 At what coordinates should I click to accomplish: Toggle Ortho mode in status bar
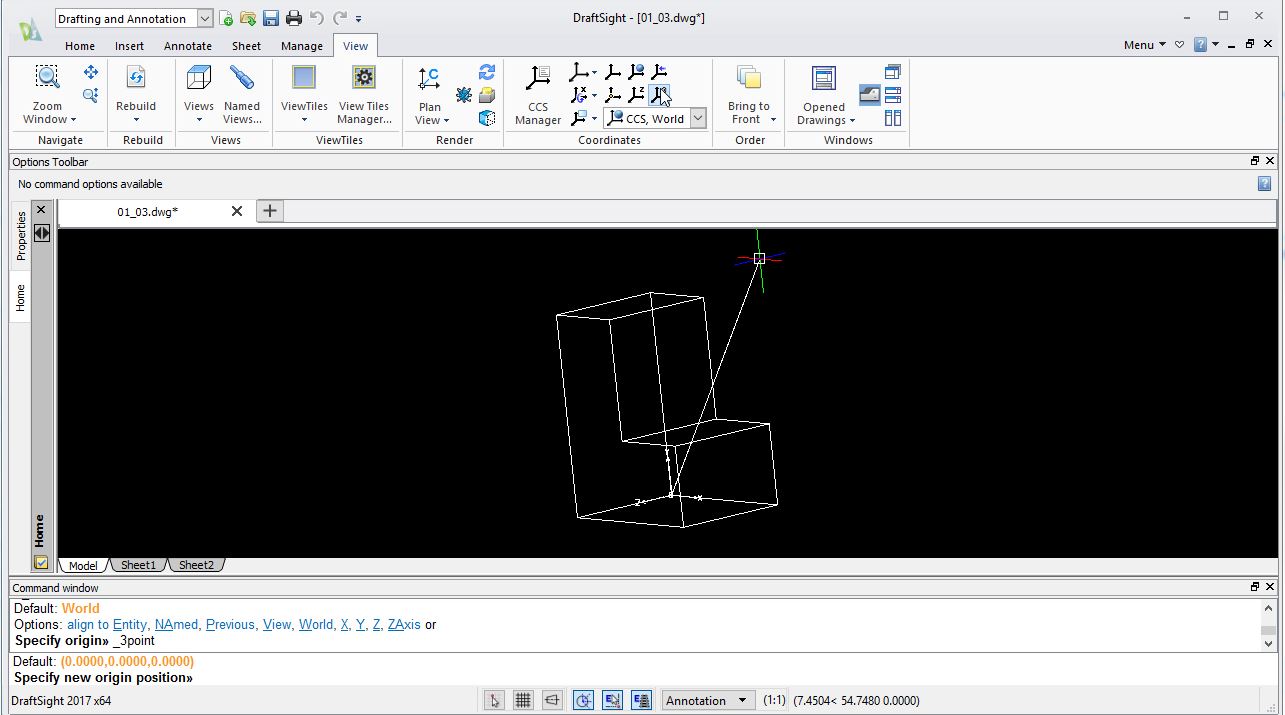click(x=552, y=701)
